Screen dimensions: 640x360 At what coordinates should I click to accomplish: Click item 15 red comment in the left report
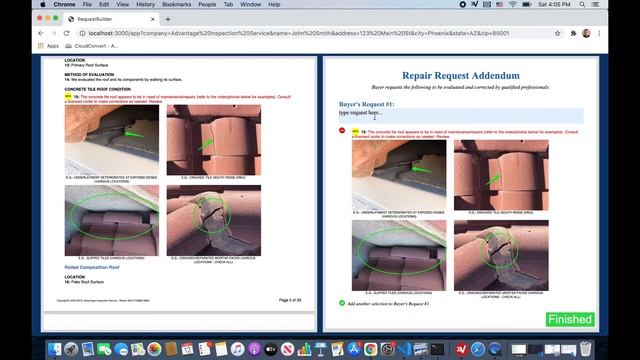pyautogui.click(x=178, y=99)
